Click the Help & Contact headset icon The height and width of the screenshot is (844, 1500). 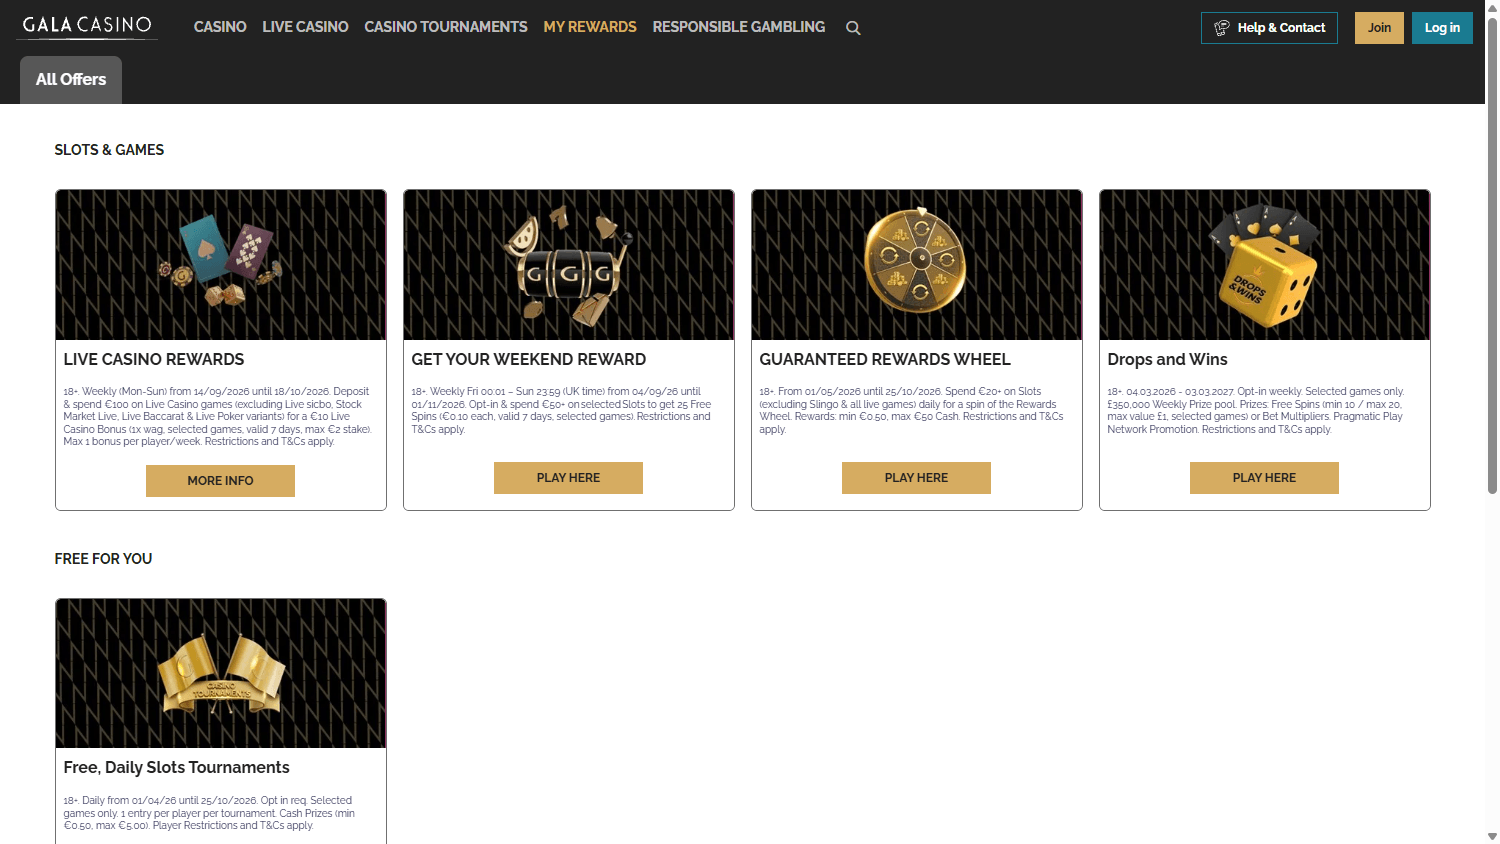1222,28
